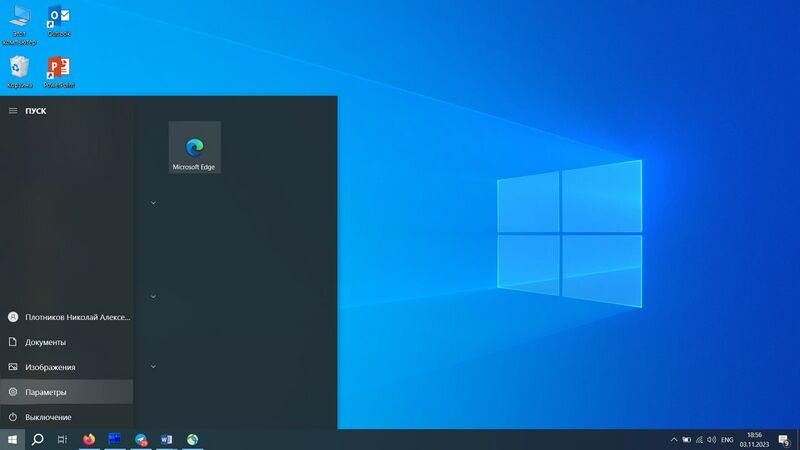Launch Firefox from the taskbar
Viewport: 800px width, 450px height.
(x=89, y=439)
